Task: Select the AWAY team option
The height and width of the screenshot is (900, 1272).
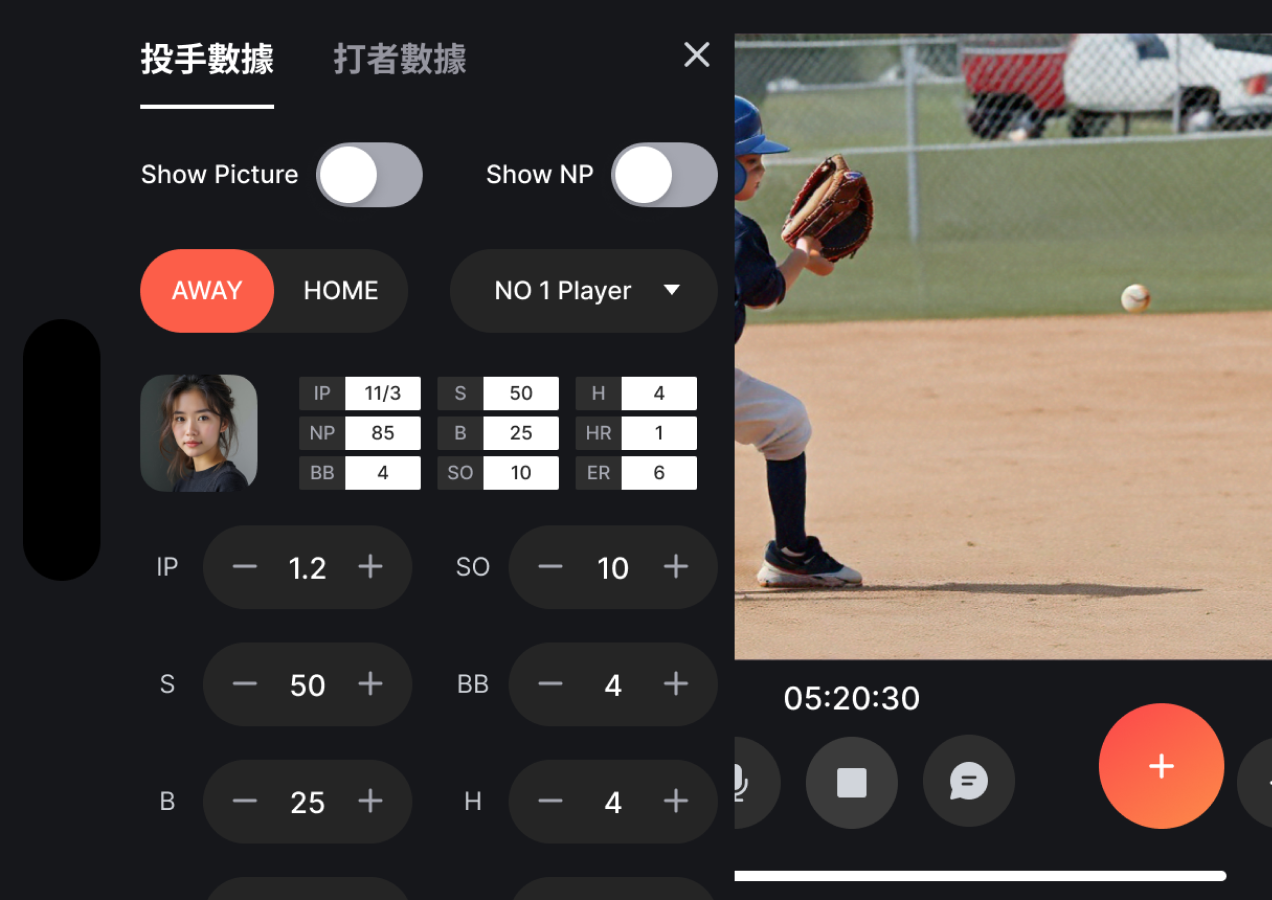Action: (x=207, y=291)
